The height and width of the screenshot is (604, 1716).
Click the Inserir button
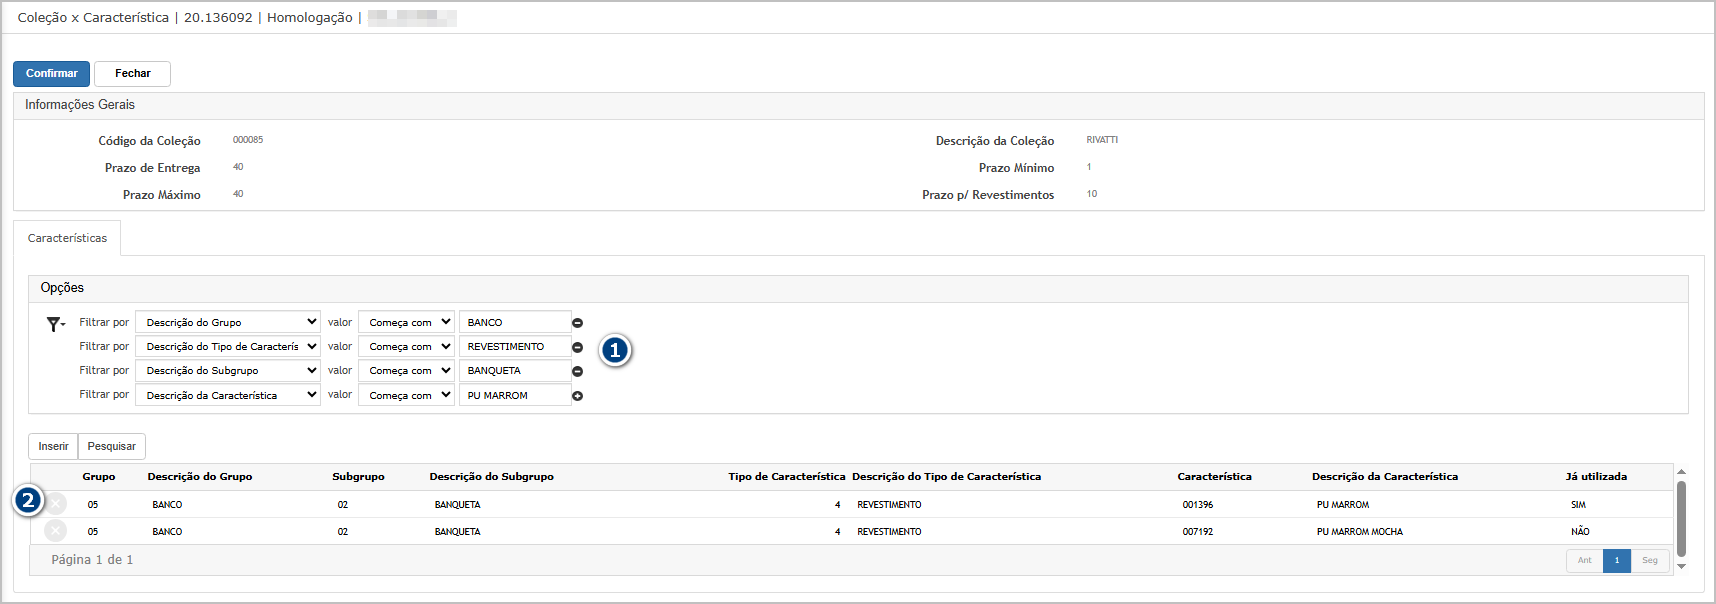pyautogui.click(x=53, y=446)
